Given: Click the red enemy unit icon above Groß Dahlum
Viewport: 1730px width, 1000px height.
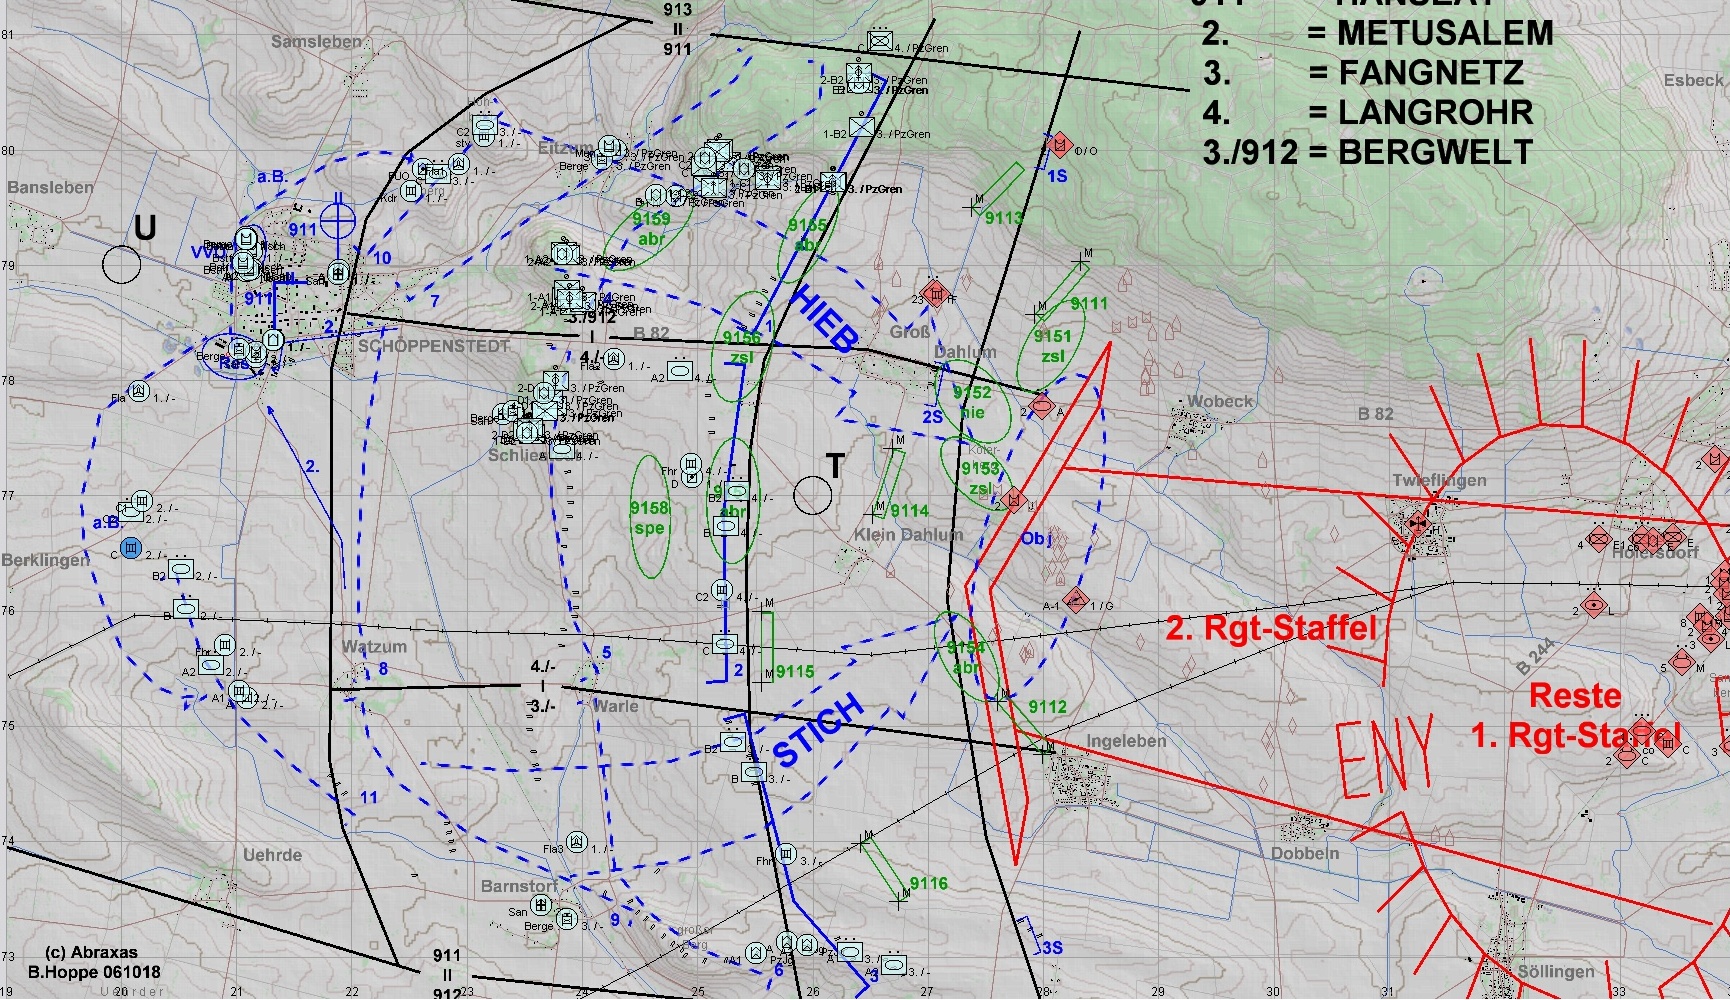Looking at the screenshot, I should [935, 293].
